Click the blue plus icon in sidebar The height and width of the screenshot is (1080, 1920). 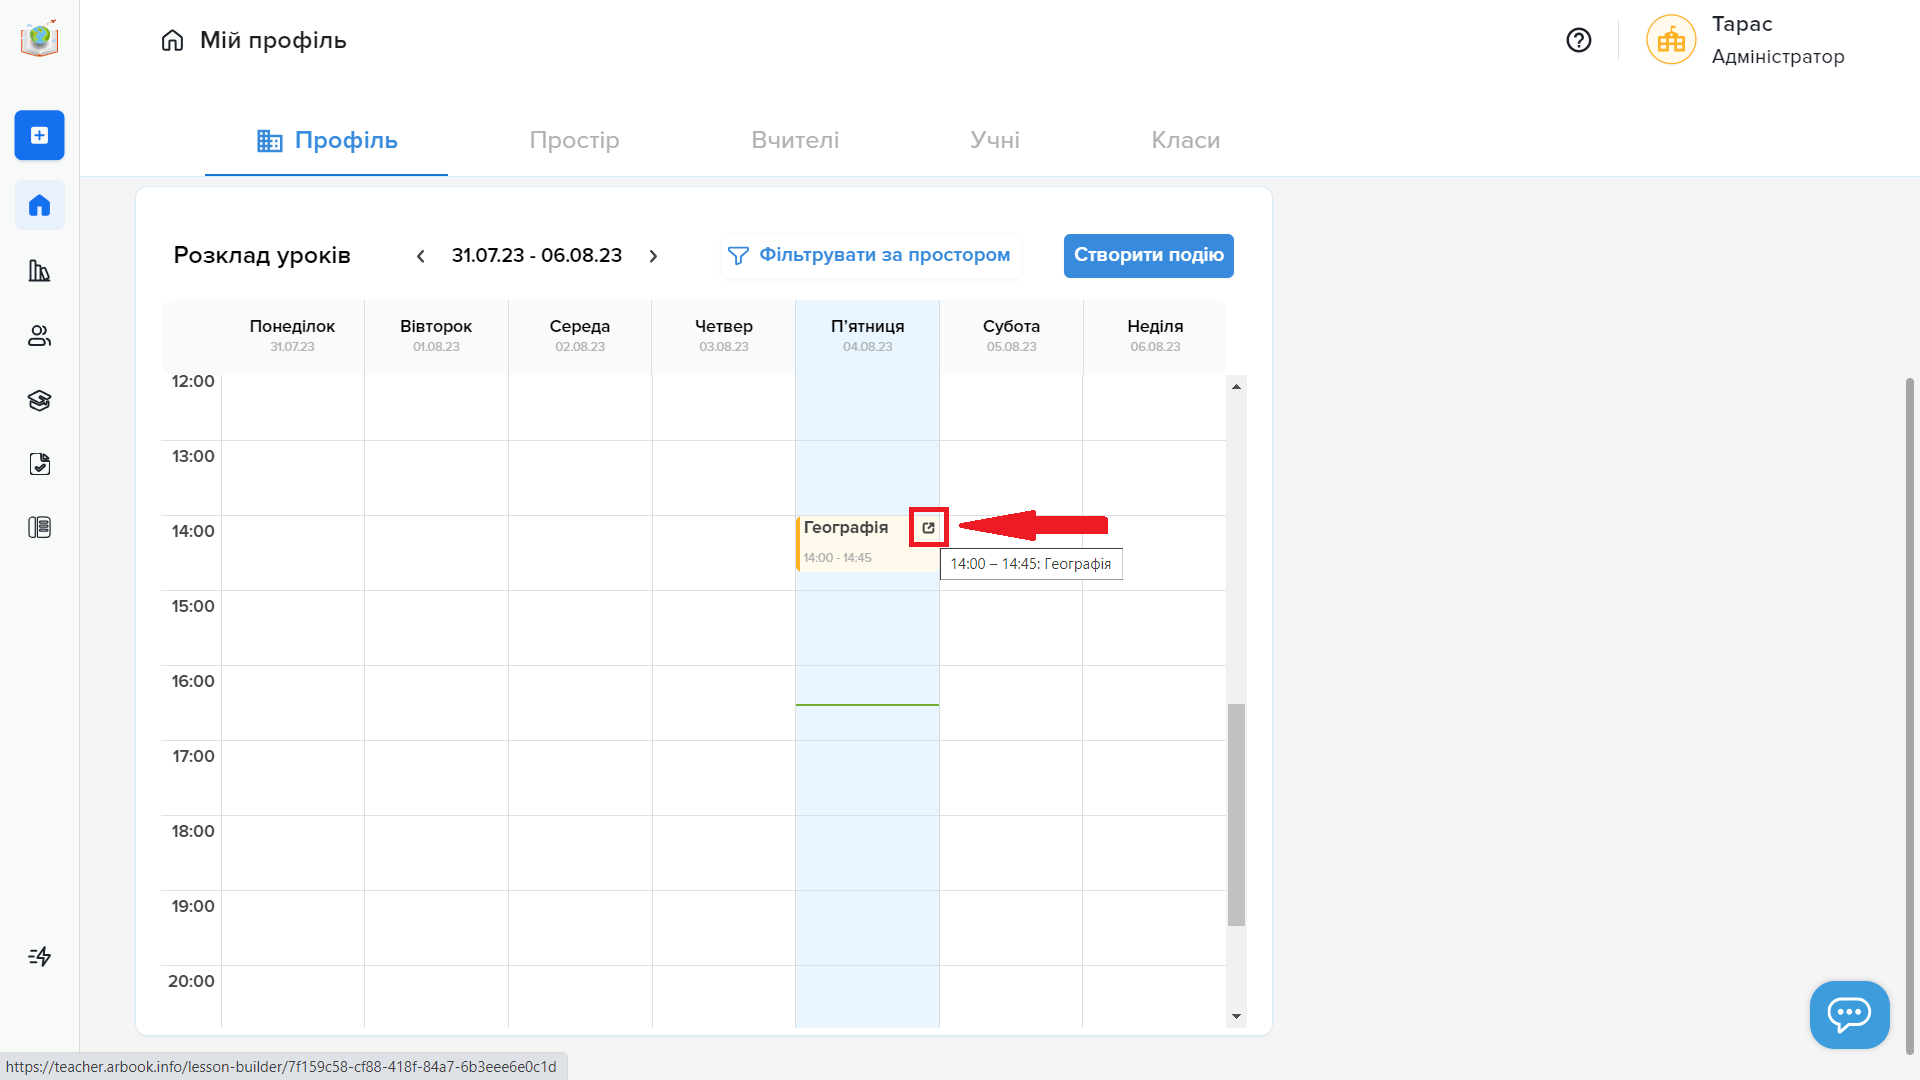coord(39,135)
